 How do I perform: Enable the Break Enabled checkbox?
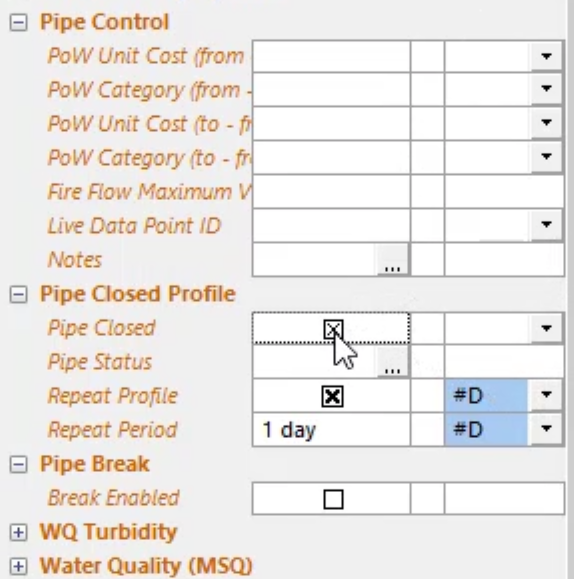click(x=333, y=499)
